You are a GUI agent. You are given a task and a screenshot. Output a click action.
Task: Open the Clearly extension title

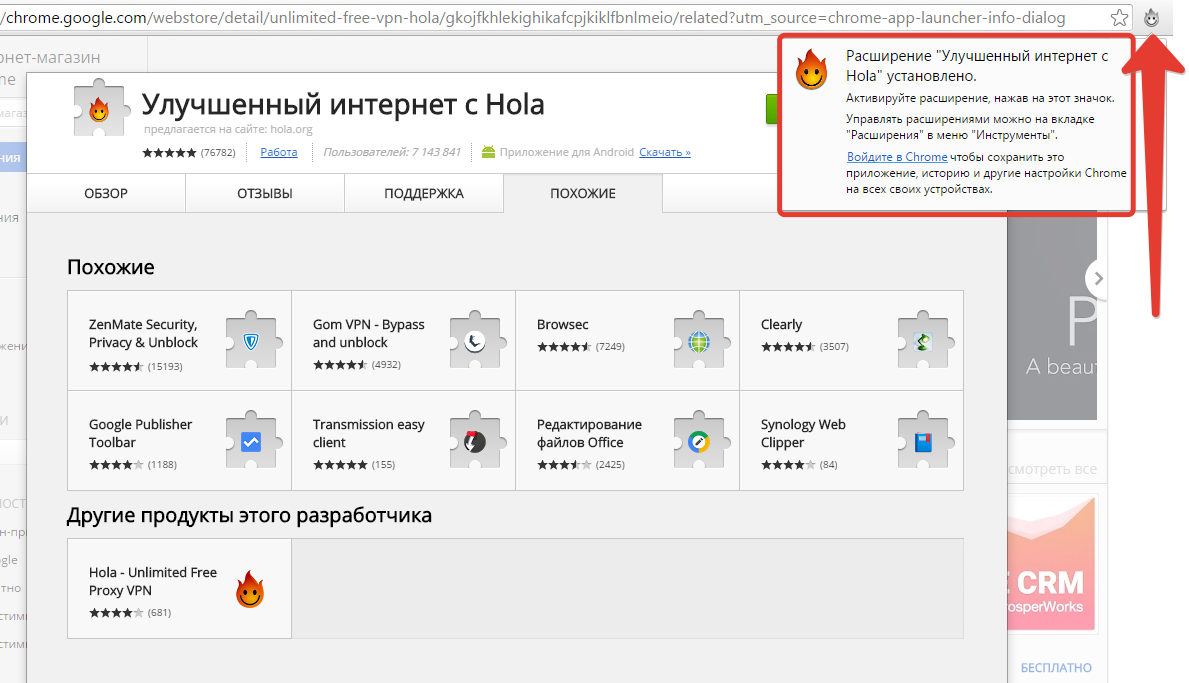[x=781, y=324]
